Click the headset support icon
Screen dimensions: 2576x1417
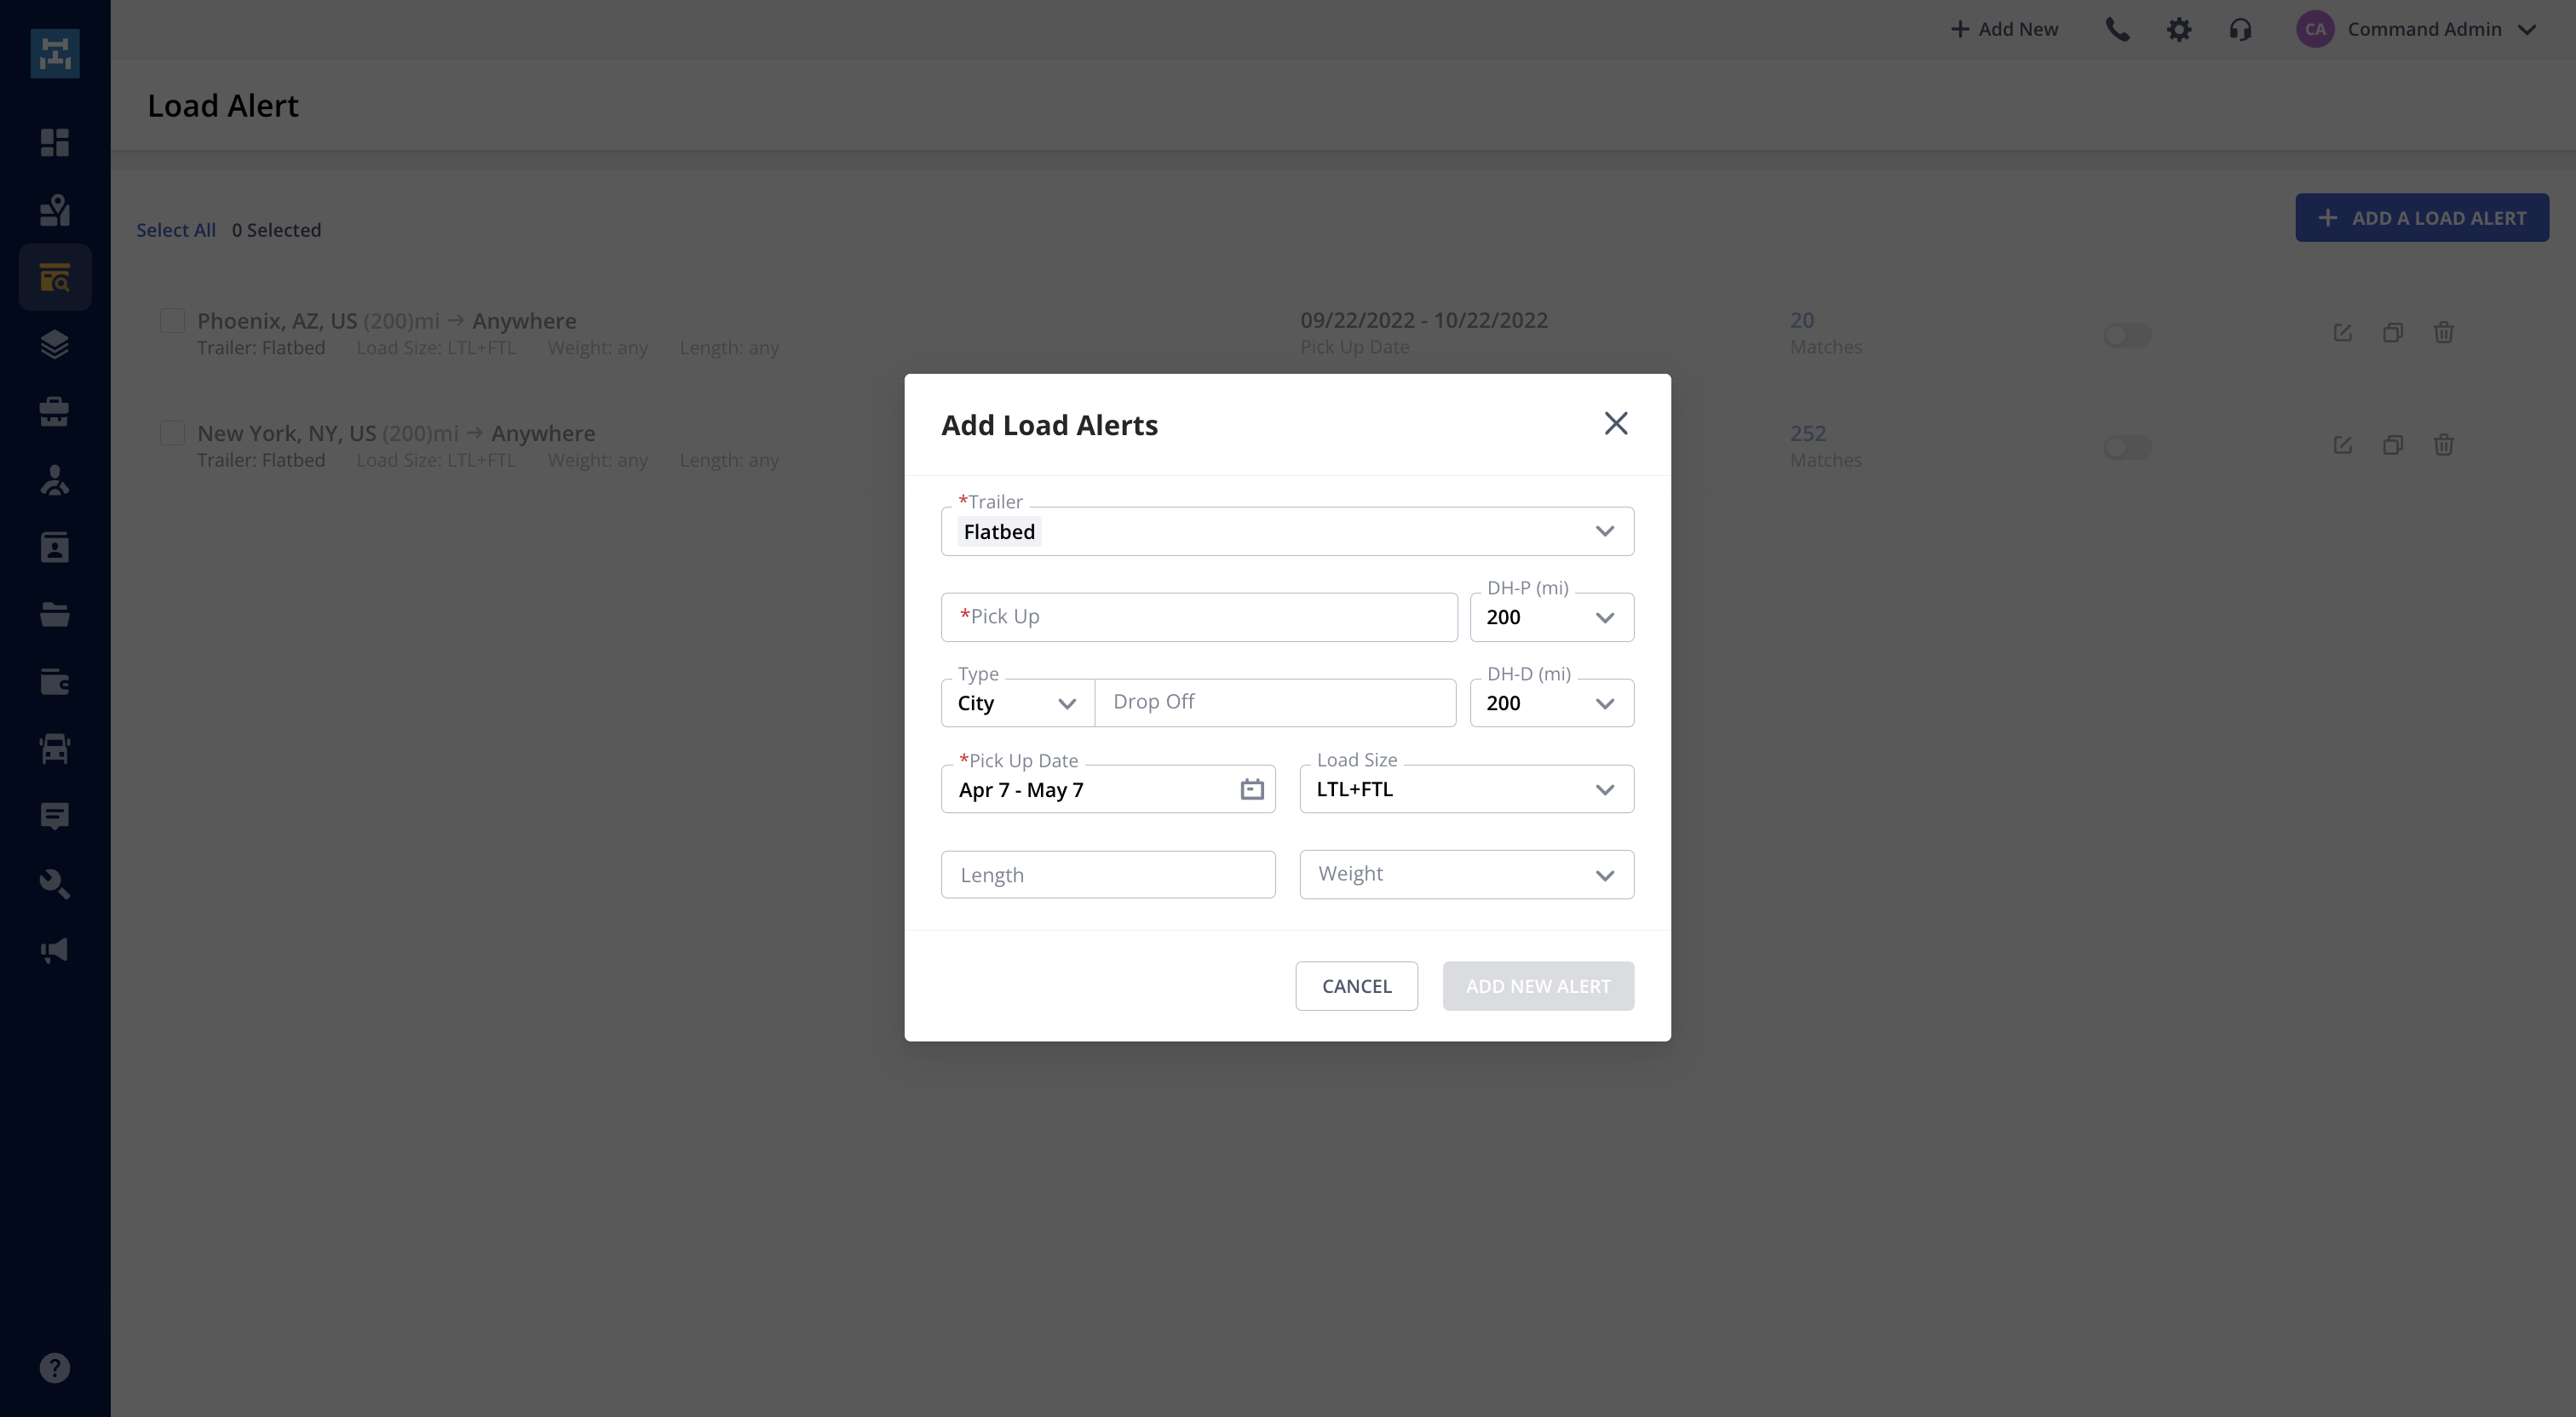pos(2240,30)
